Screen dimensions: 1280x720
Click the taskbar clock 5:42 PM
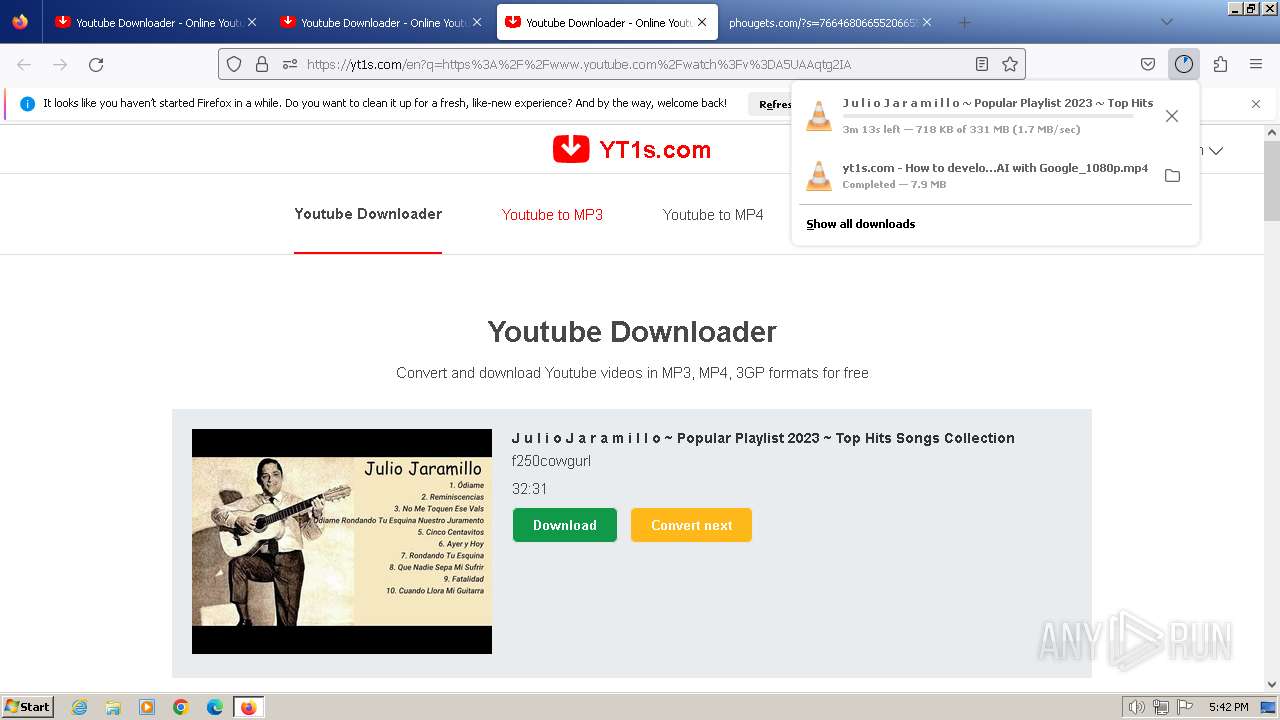tap(1228, 707)
